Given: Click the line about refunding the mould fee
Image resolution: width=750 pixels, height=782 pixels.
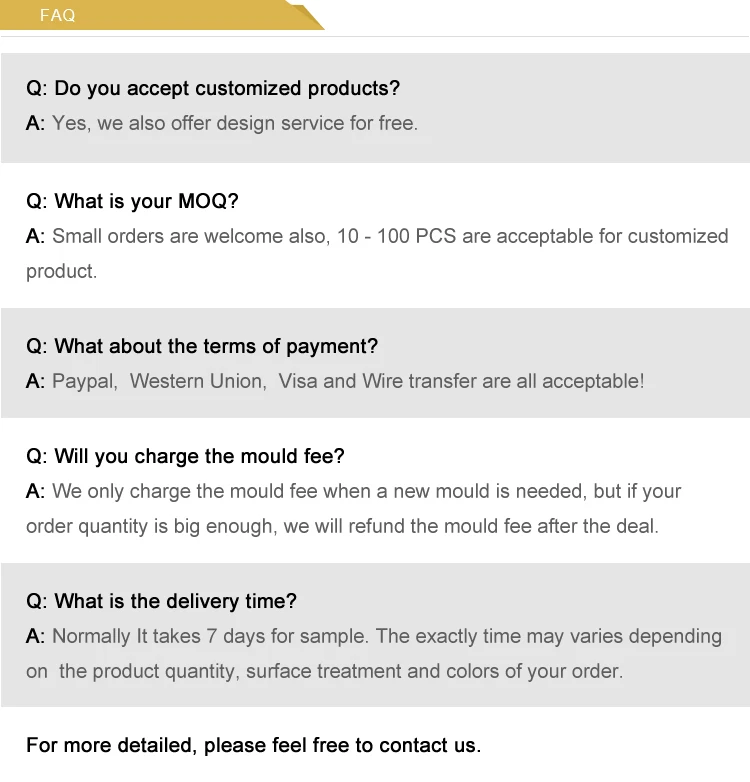Looking at the screenshot, I should (342, 526).
